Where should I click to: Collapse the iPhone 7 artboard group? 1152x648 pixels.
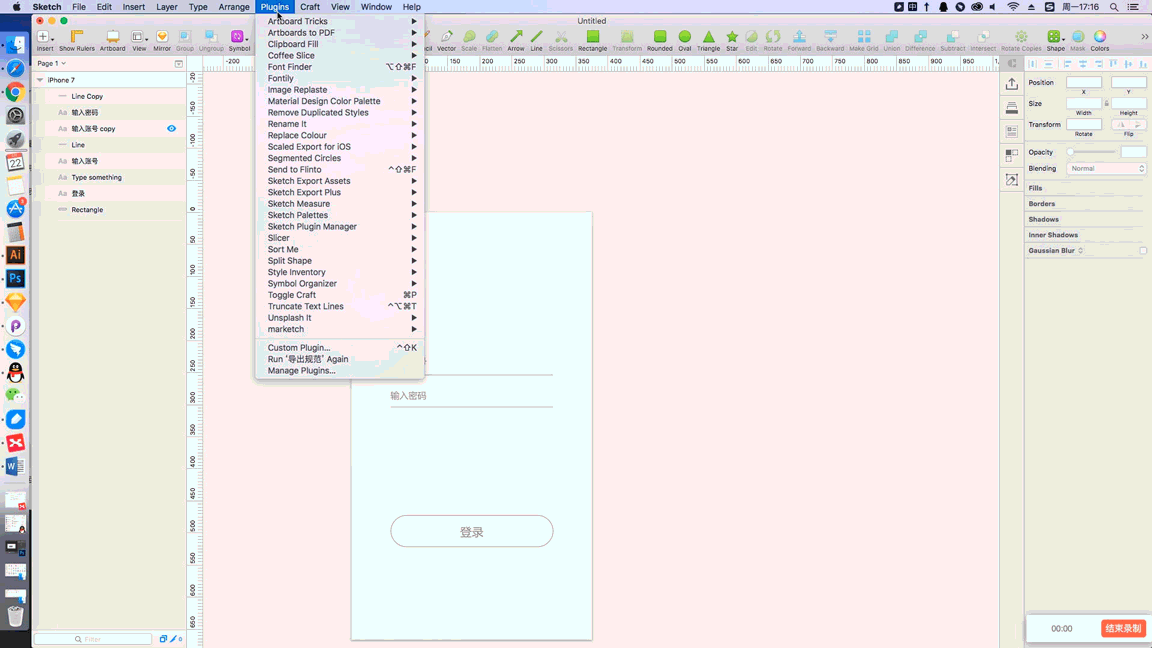[x=40, y=80]
